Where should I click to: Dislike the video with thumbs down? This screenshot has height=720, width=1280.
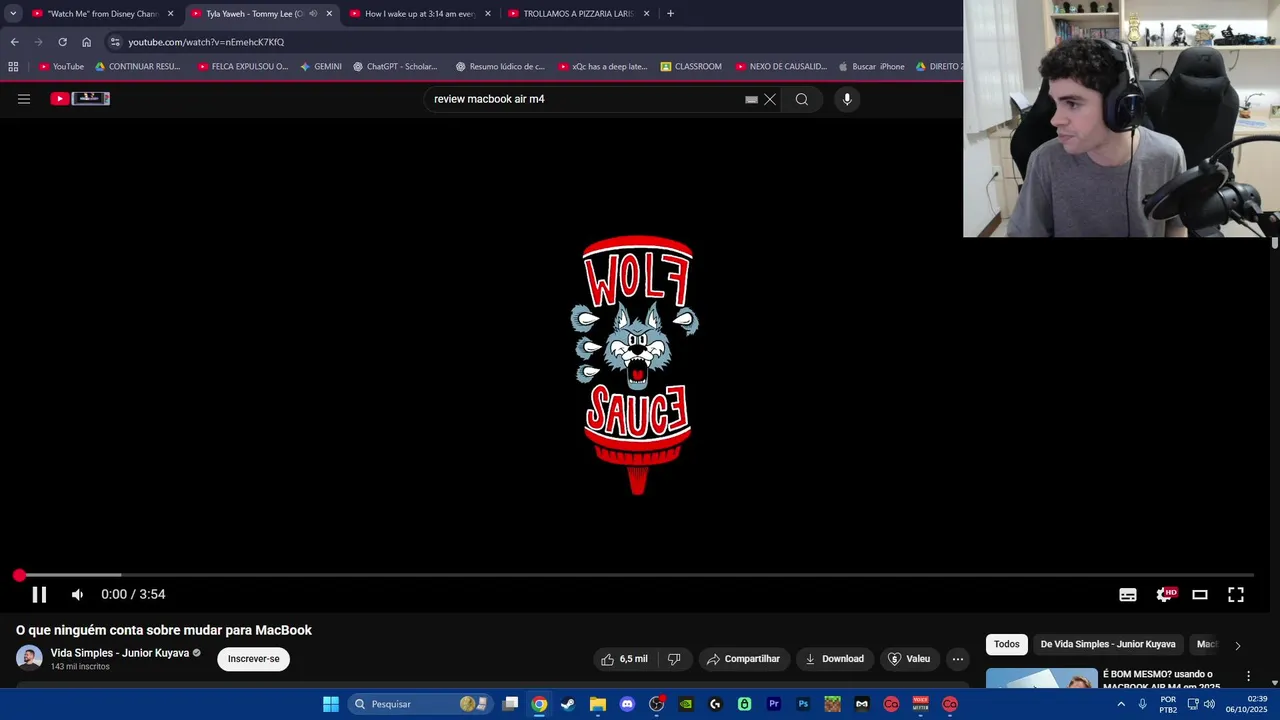[674, 659]
